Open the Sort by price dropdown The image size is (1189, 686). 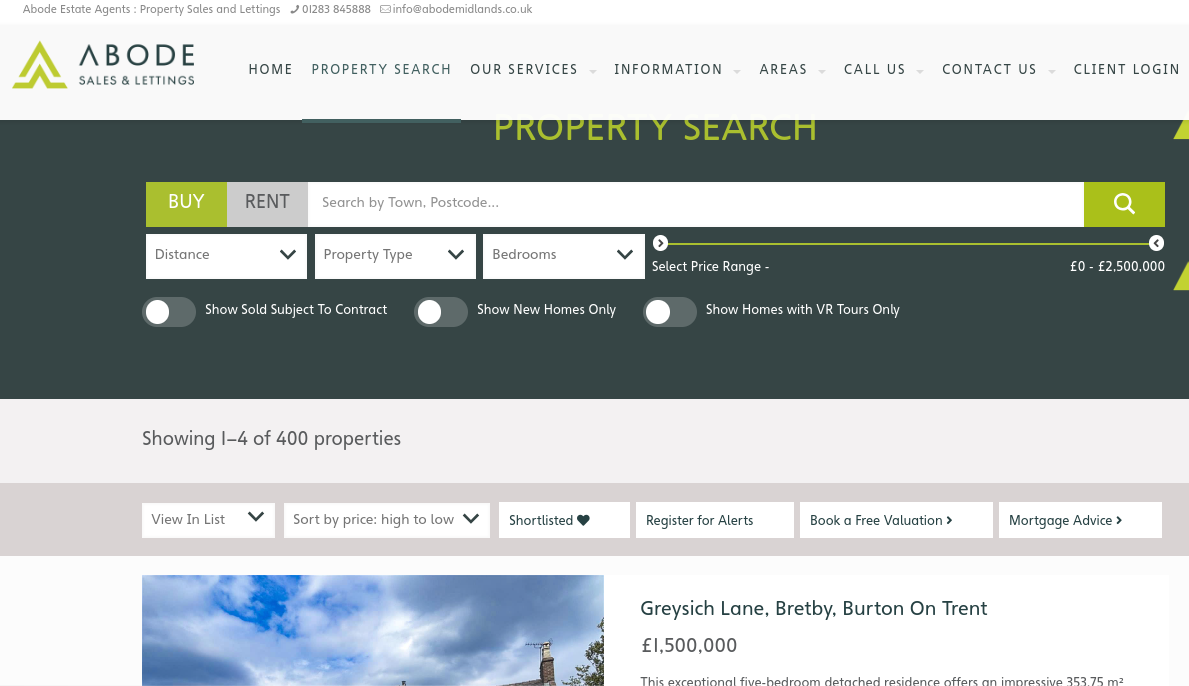387,520
